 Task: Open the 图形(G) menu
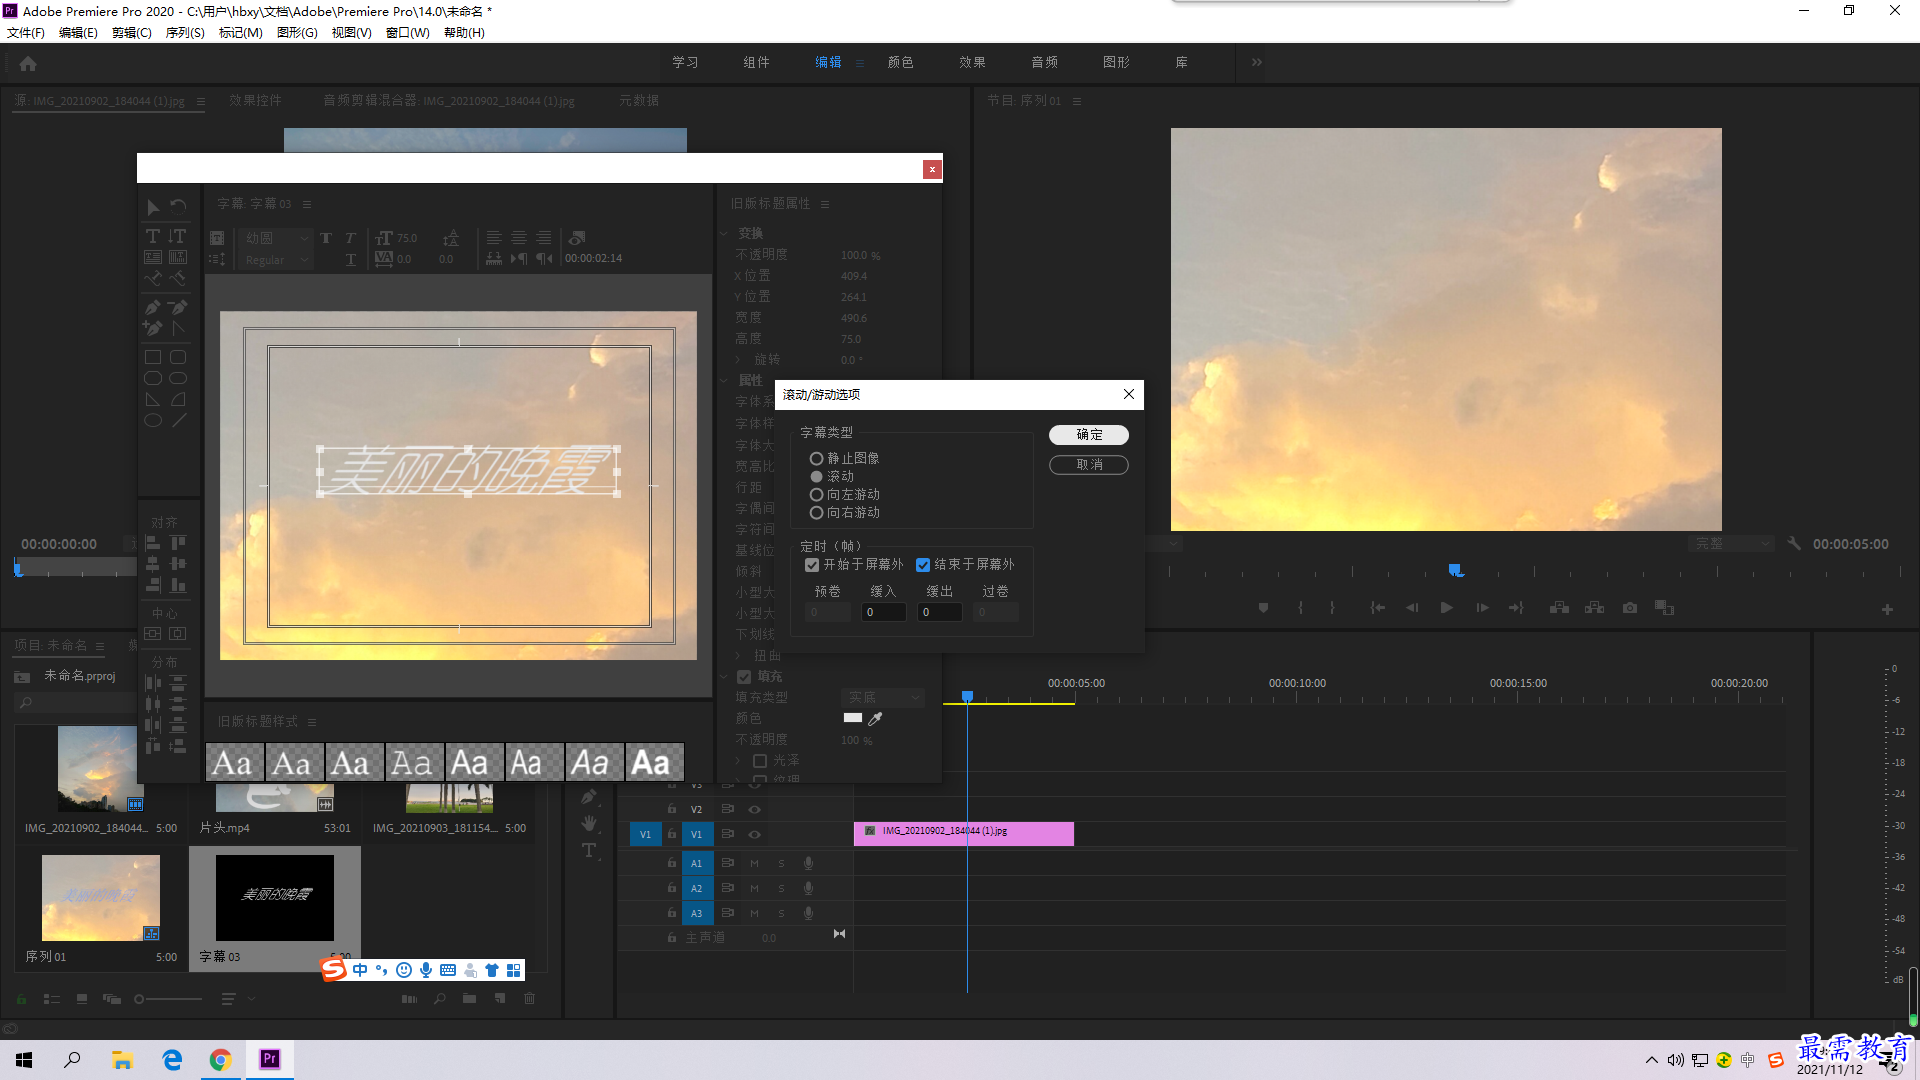click(x=297, y=32)
